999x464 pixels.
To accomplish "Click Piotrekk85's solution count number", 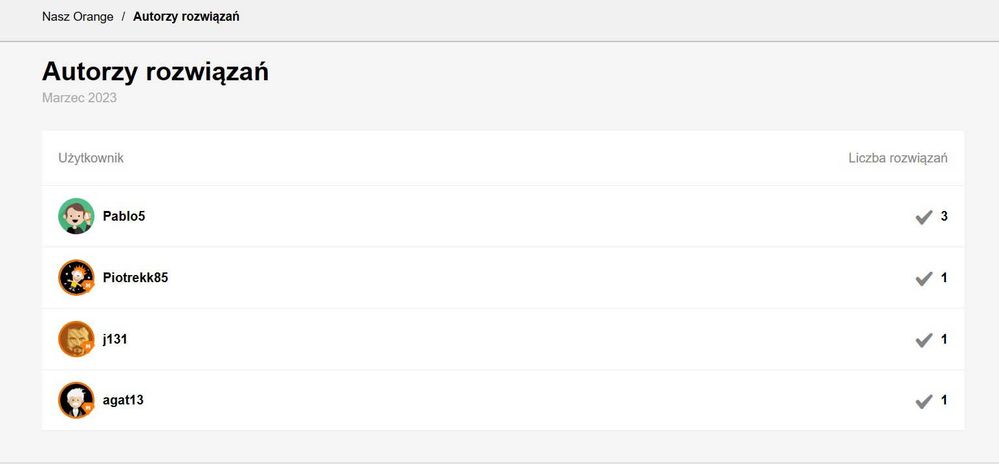I will point(944,278).
